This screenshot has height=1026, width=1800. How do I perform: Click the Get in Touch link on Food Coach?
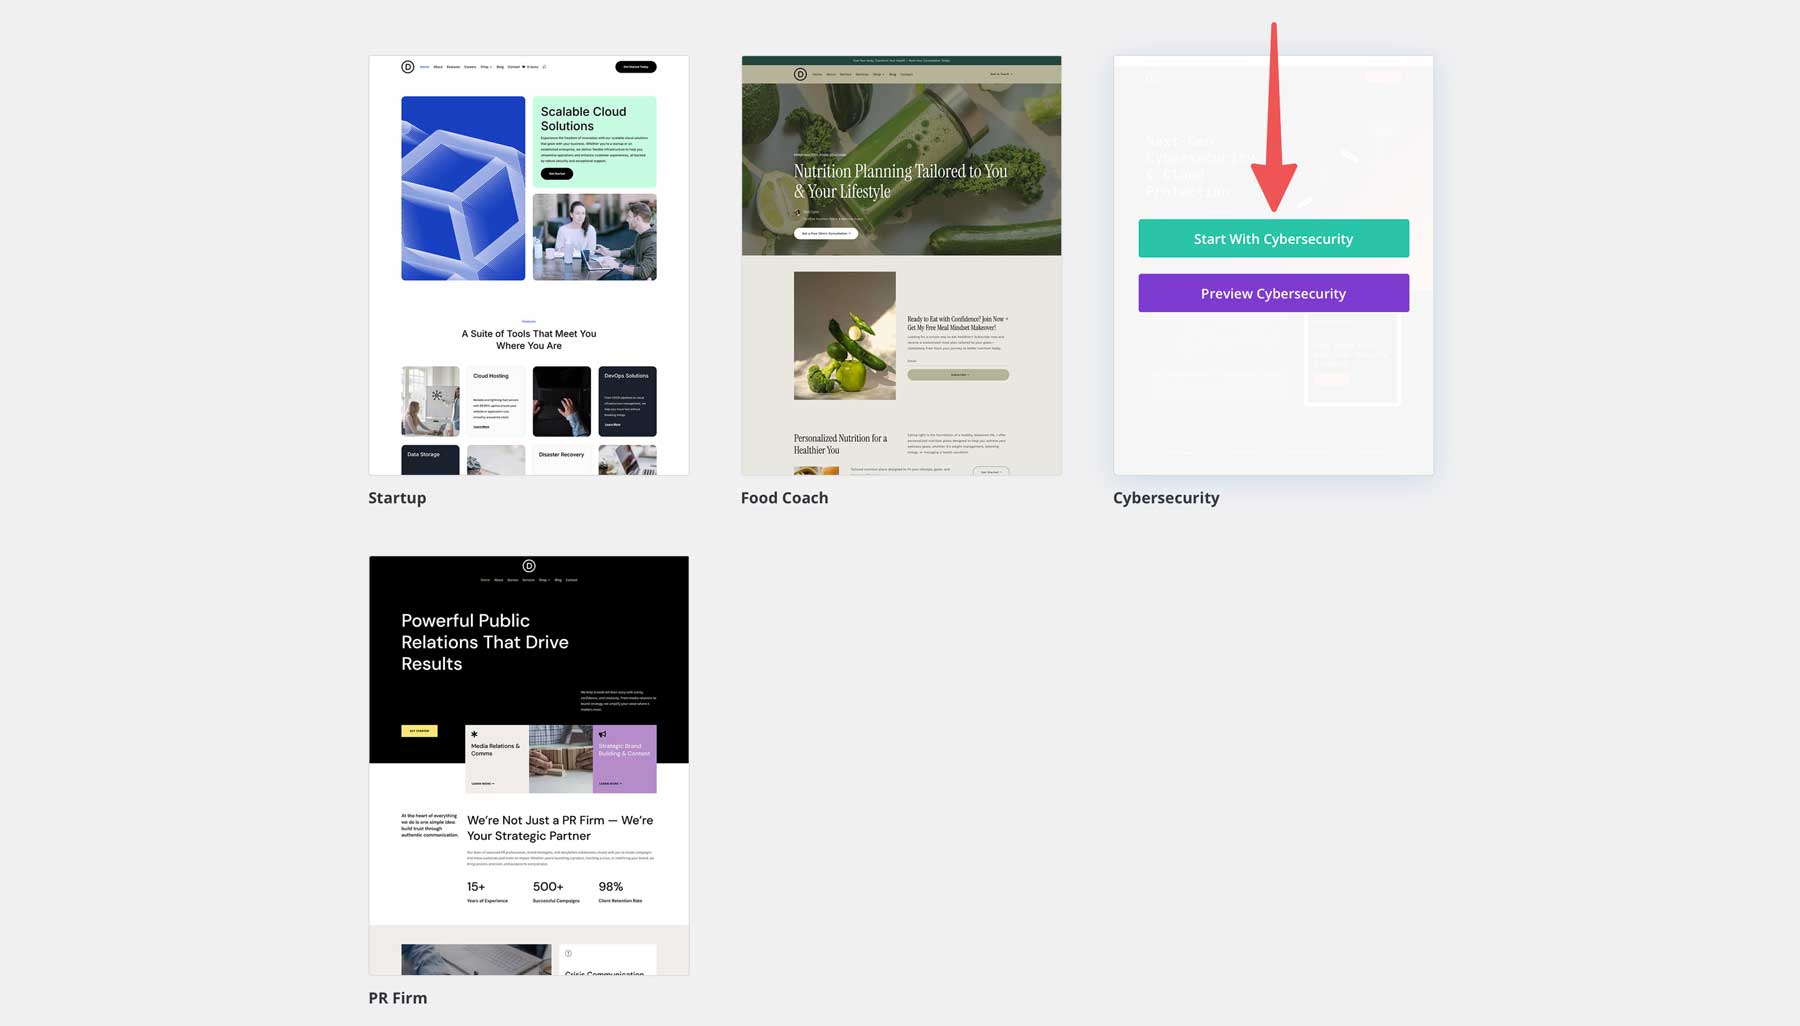tap(1001, 74)
